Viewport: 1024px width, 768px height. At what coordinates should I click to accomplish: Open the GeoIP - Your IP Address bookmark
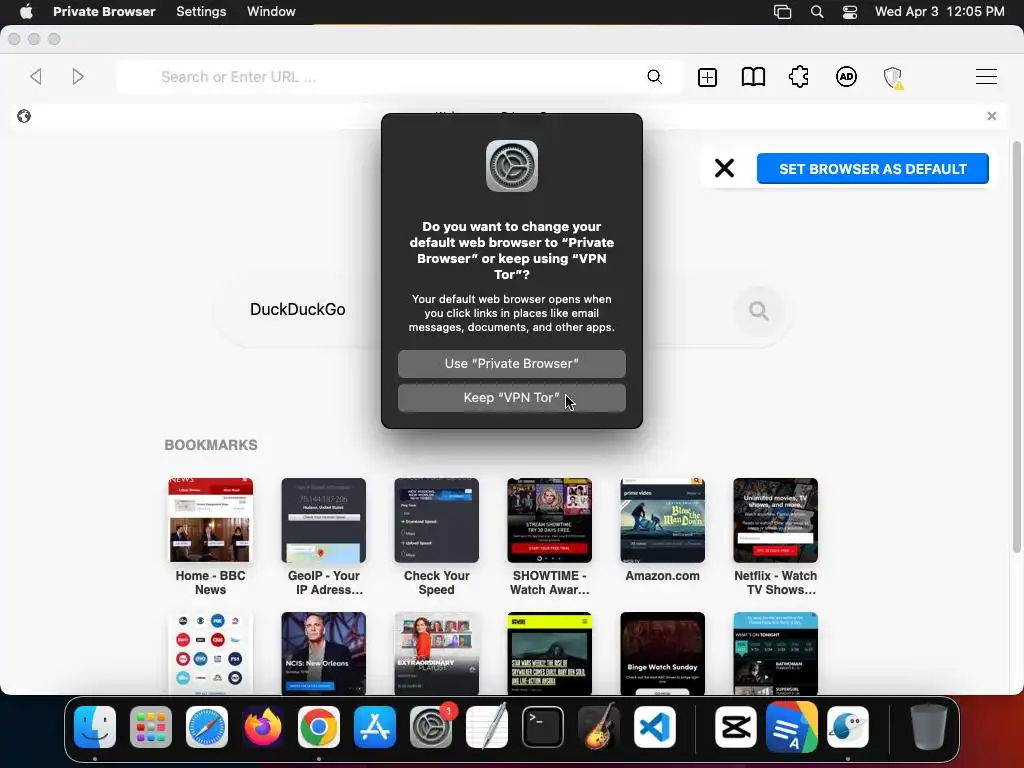coord(323,536)
